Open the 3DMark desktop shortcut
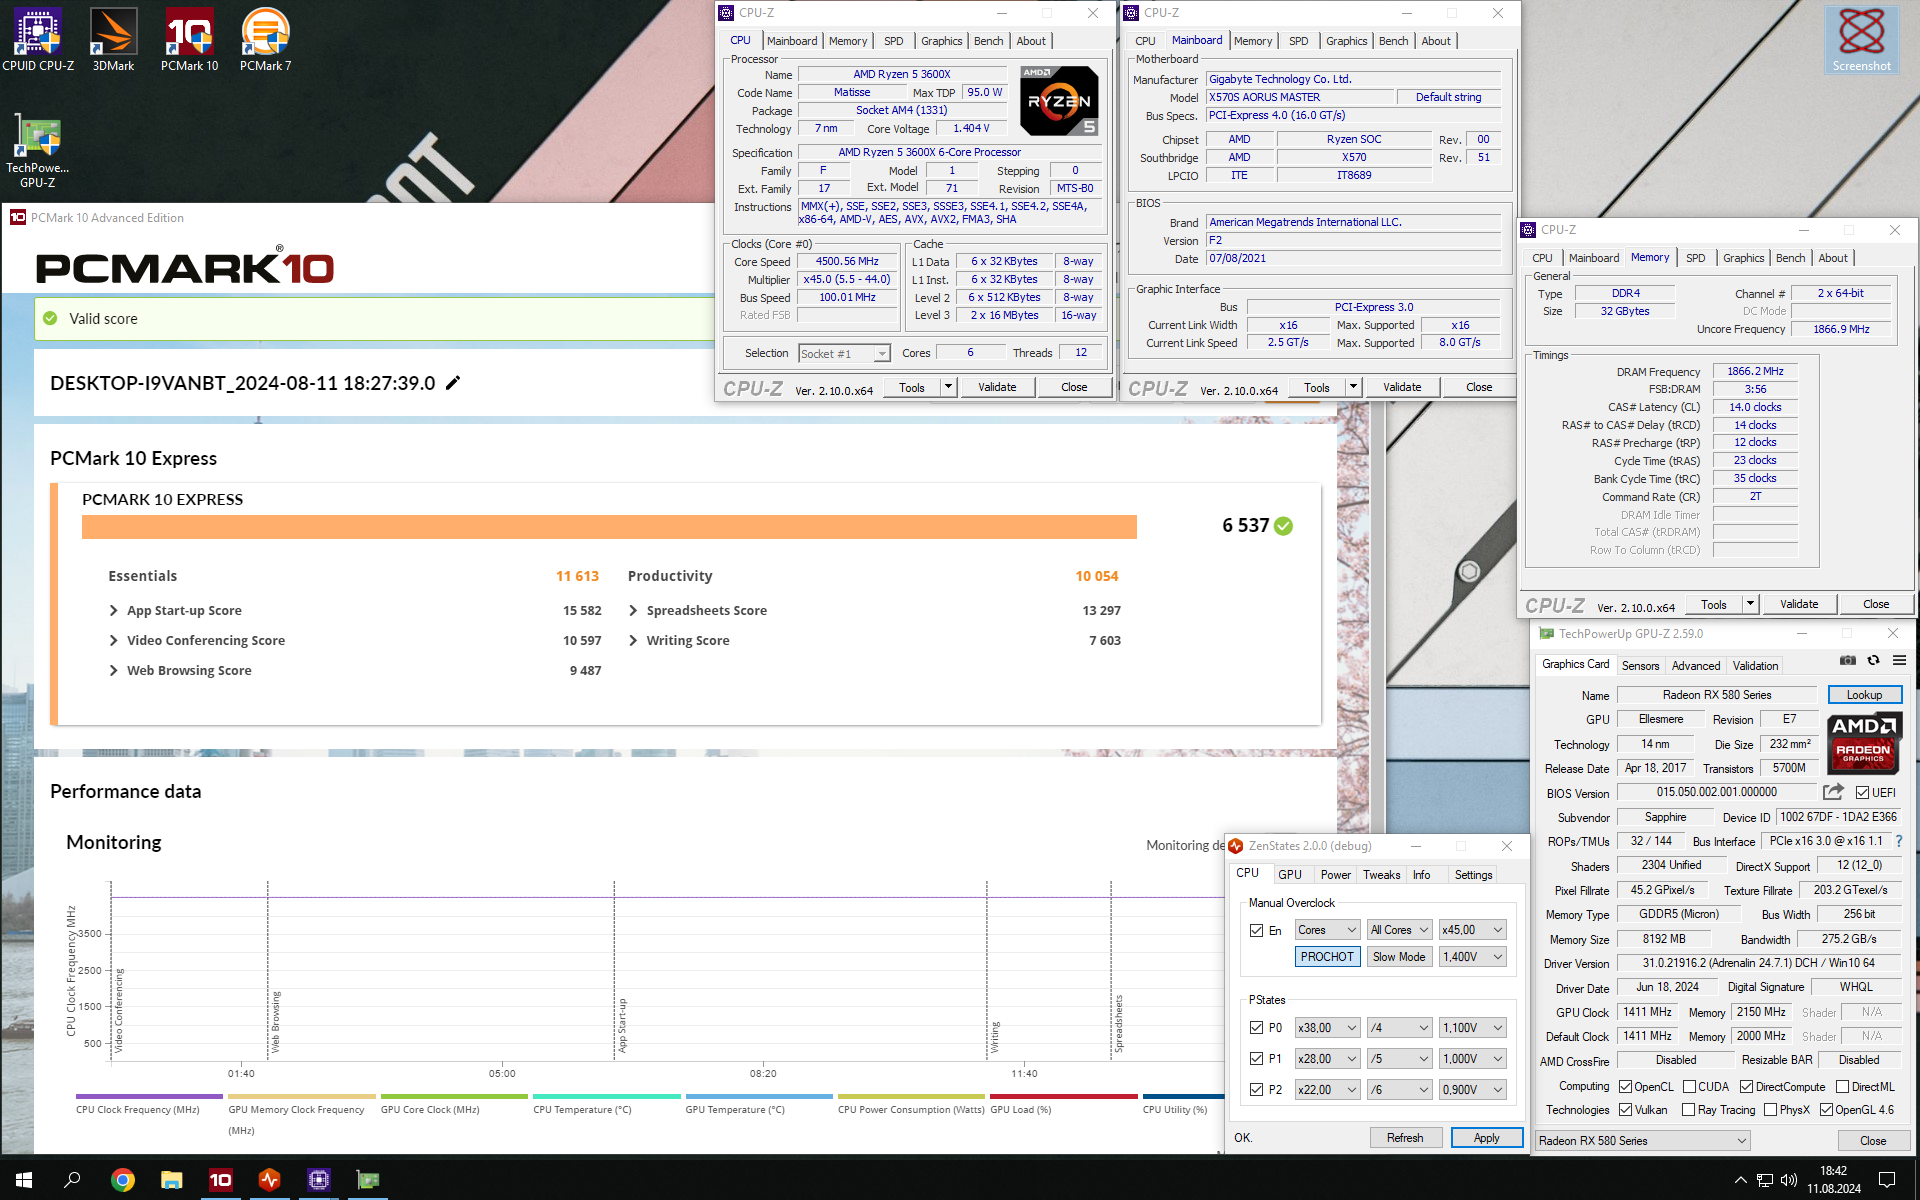This screenshot has height=1200, width=1920. (113, 40)
